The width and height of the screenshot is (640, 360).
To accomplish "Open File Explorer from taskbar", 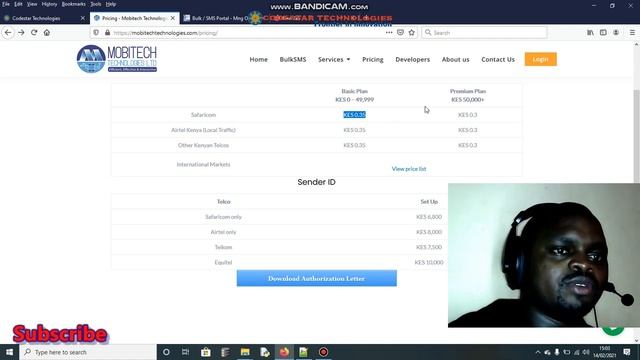I will (x=245, y=352).
